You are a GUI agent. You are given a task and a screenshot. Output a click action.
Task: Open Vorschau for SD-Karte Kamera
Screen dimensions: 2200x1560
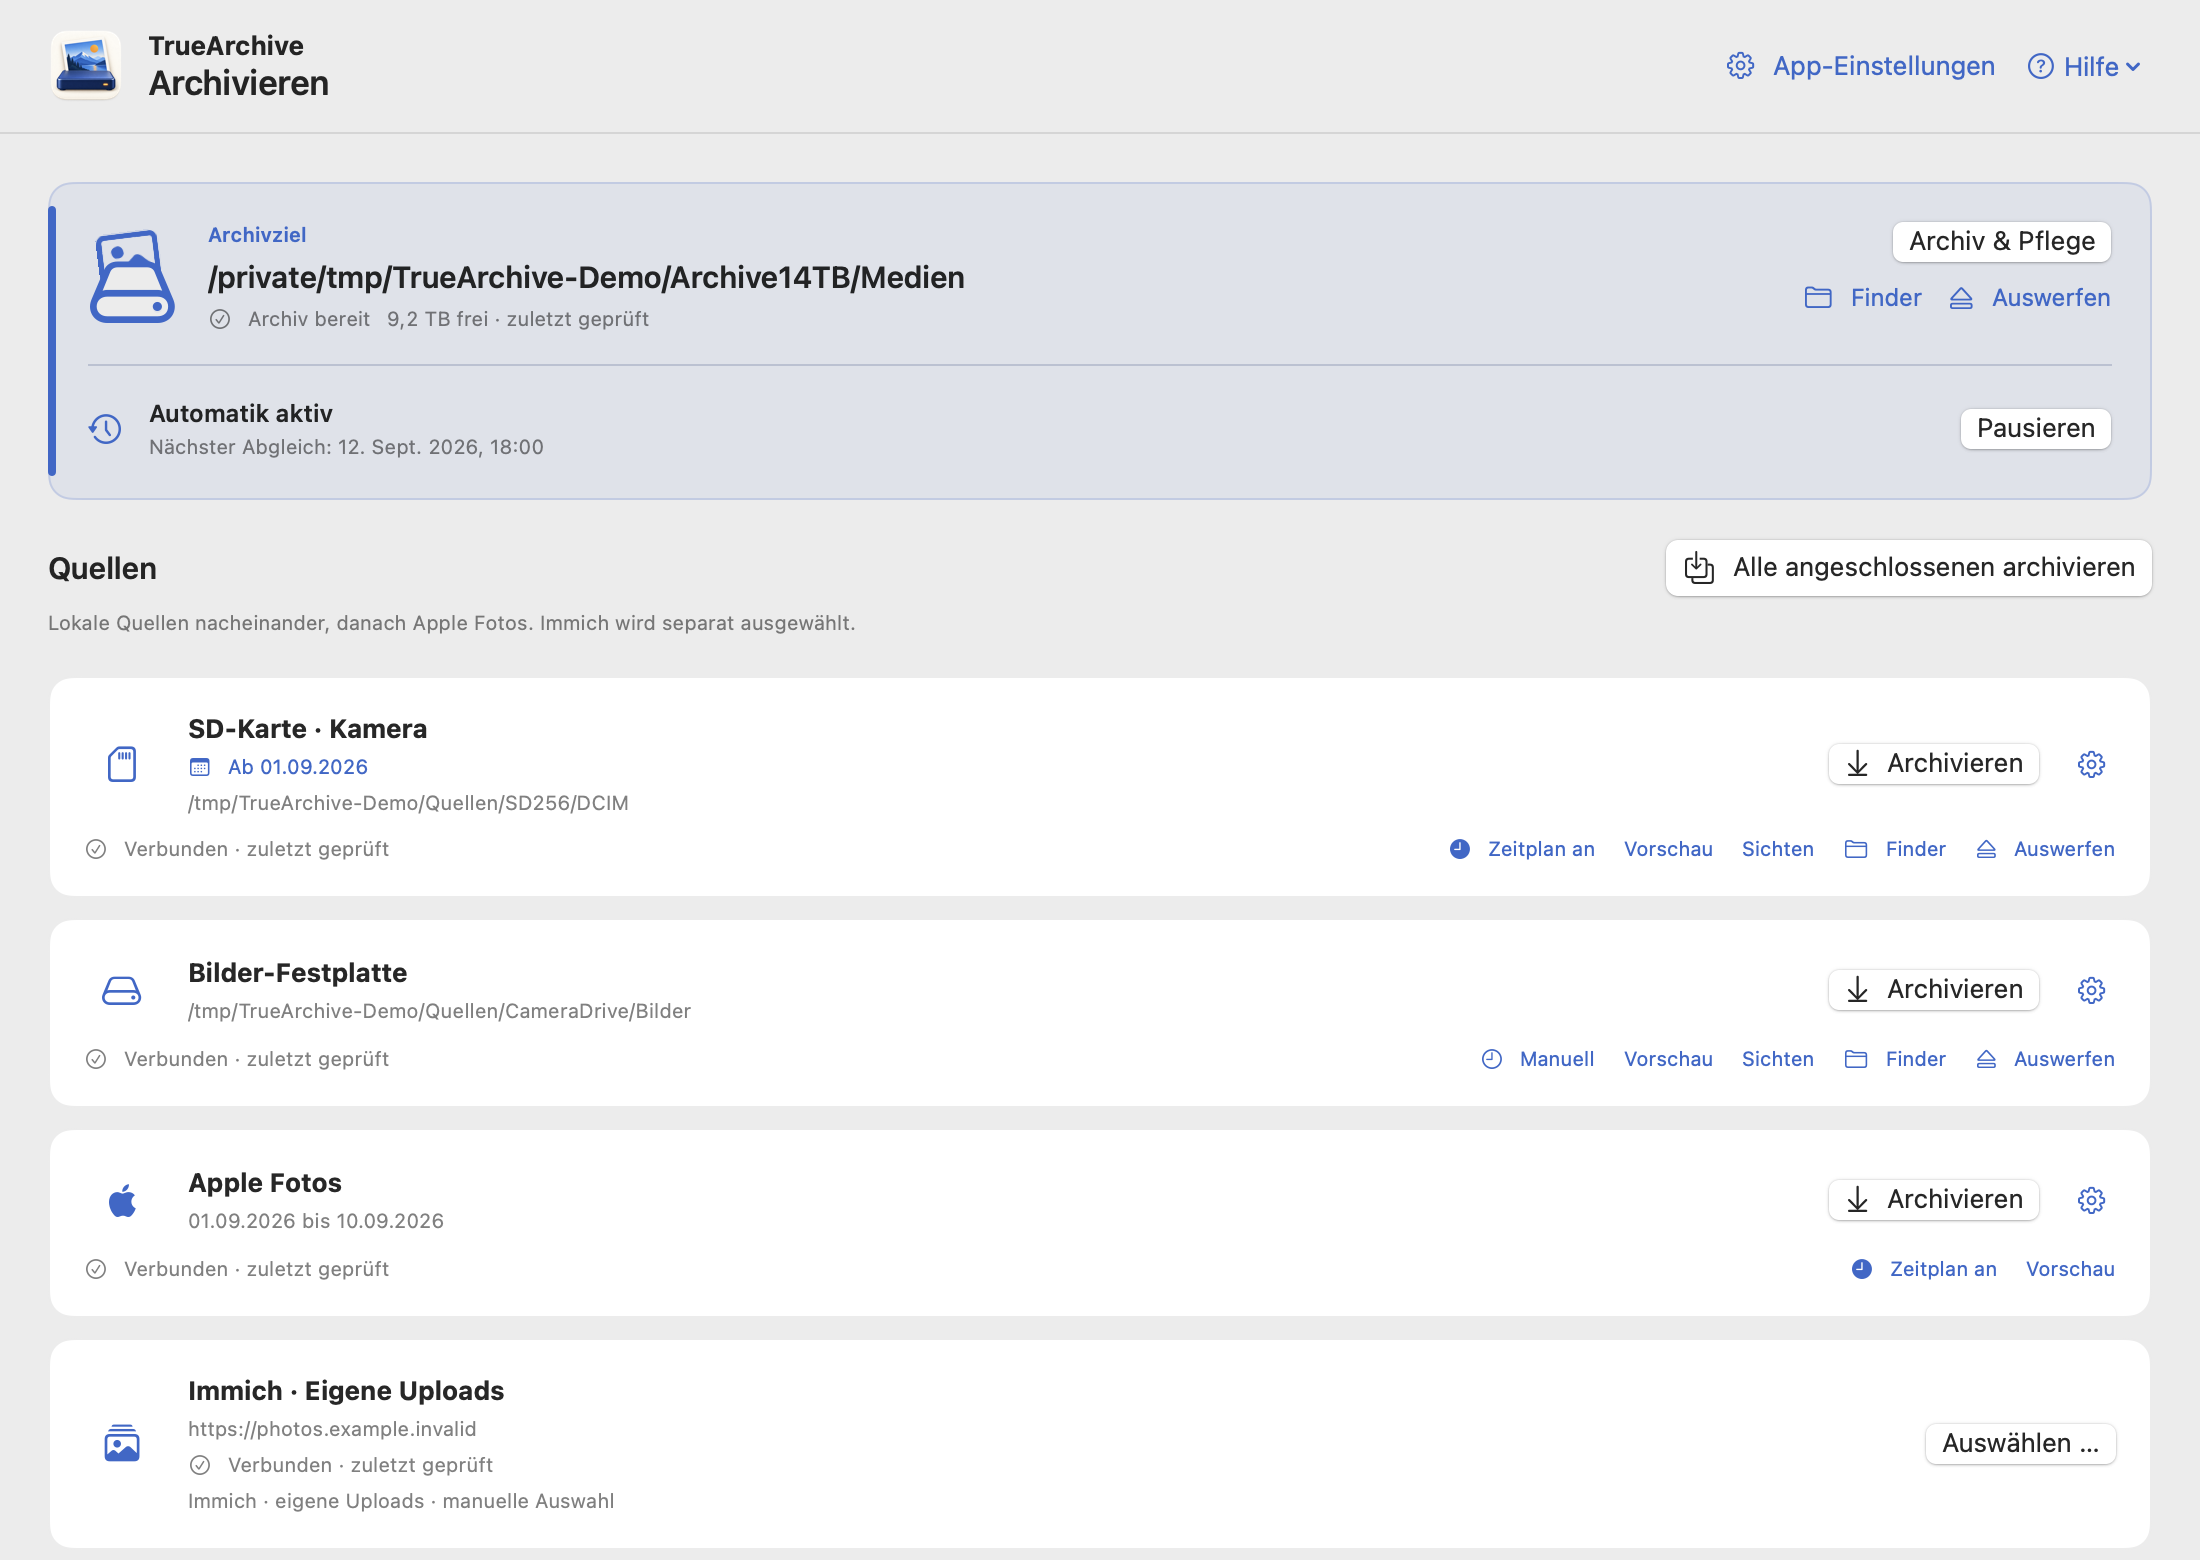pos(1668,849)
